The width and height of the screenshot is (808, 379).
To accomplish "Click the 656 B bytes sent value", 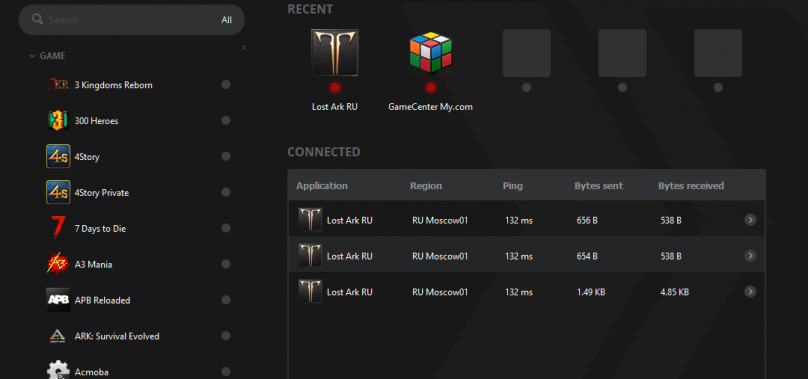I will click(587, 221).
